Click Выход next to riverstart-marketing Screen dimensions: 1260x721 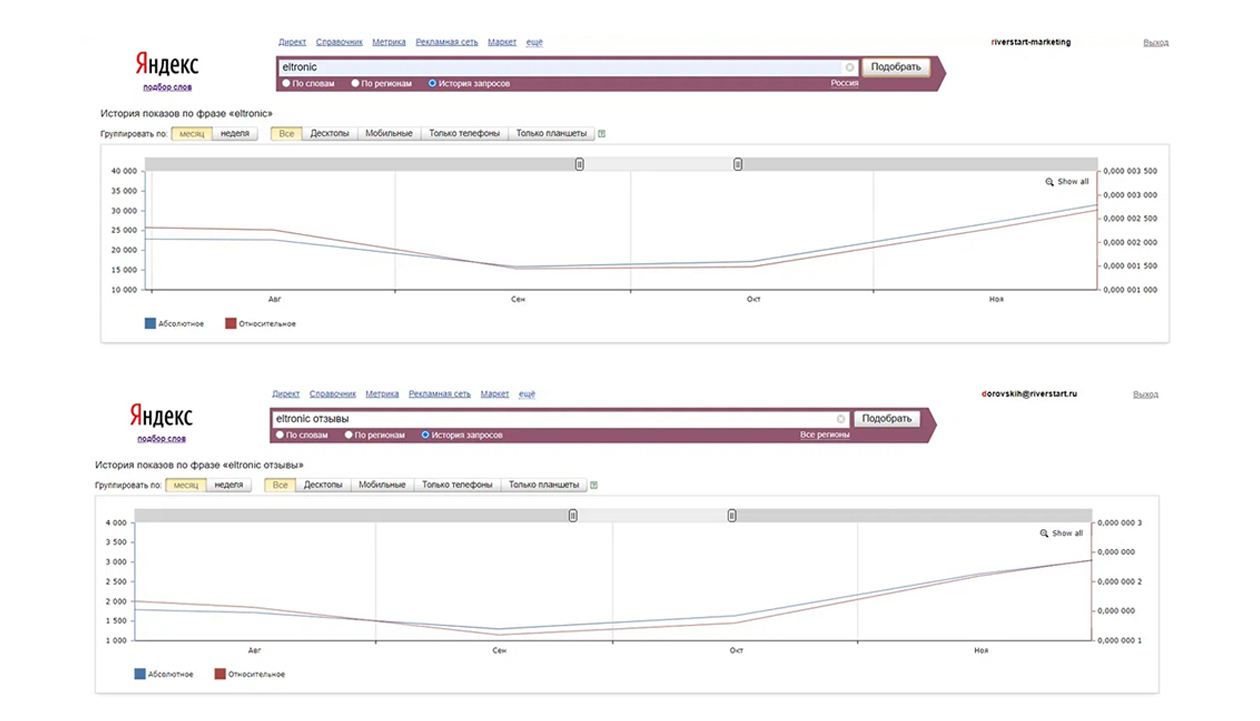coord(1155,43)
